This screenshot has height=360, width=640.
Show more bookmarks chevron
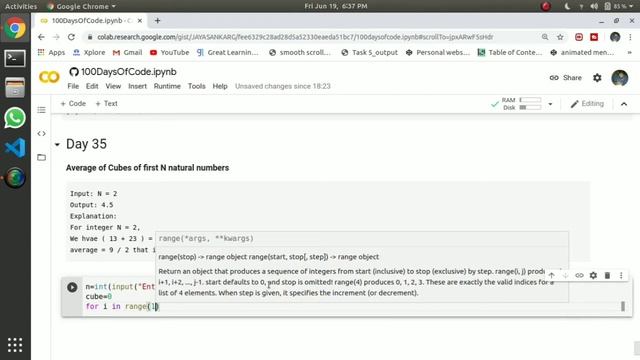click(x=629, y=53)
